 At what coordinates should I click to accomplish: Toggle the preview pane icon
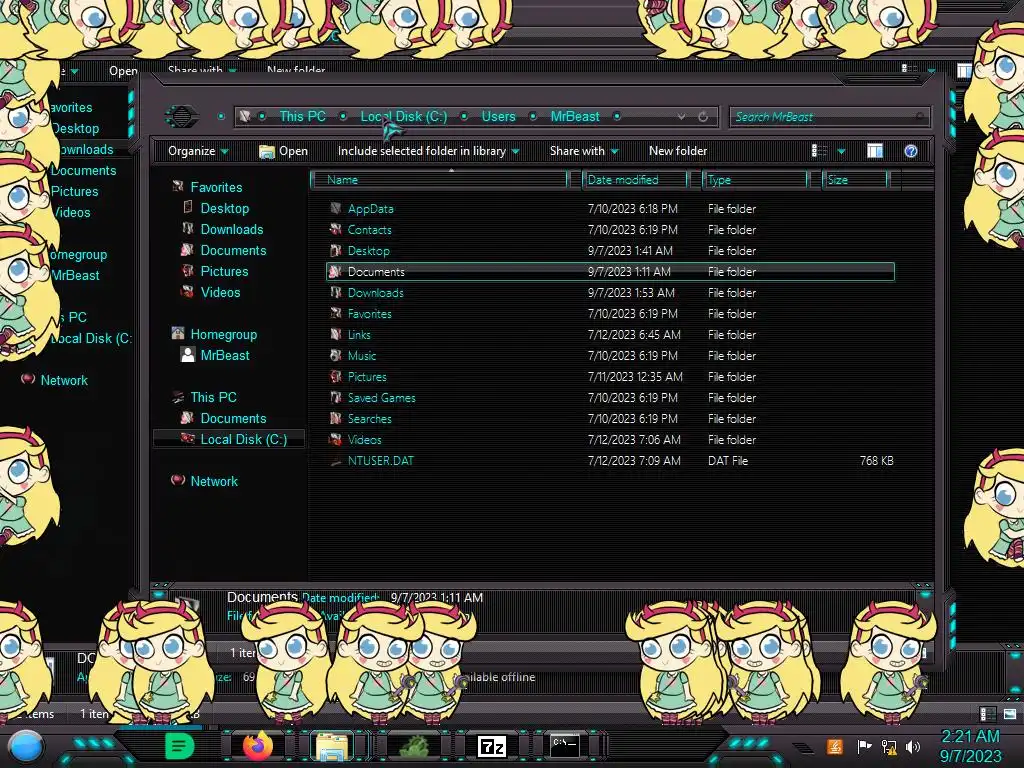[875, 151]
